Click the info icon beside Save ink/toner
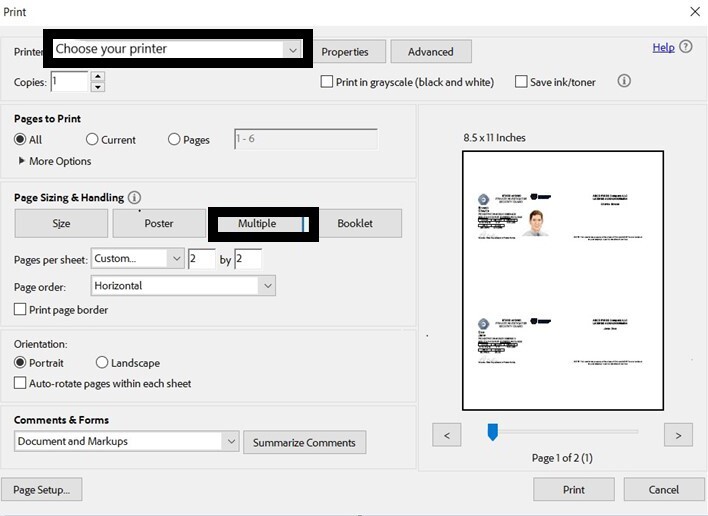Screen dimensions: 708x516 (624, 81)
